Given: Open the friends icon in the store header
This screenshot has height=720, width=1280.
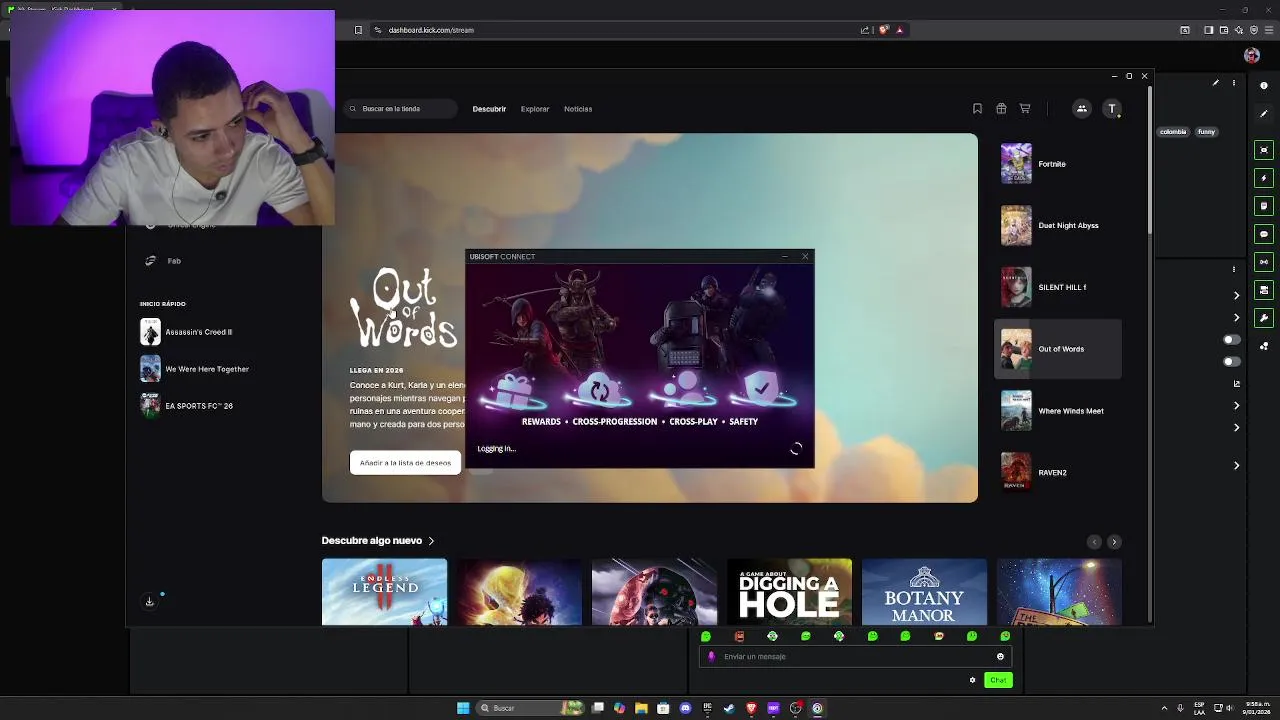Looking at the screenshot, I should (x=1082, y=109).
